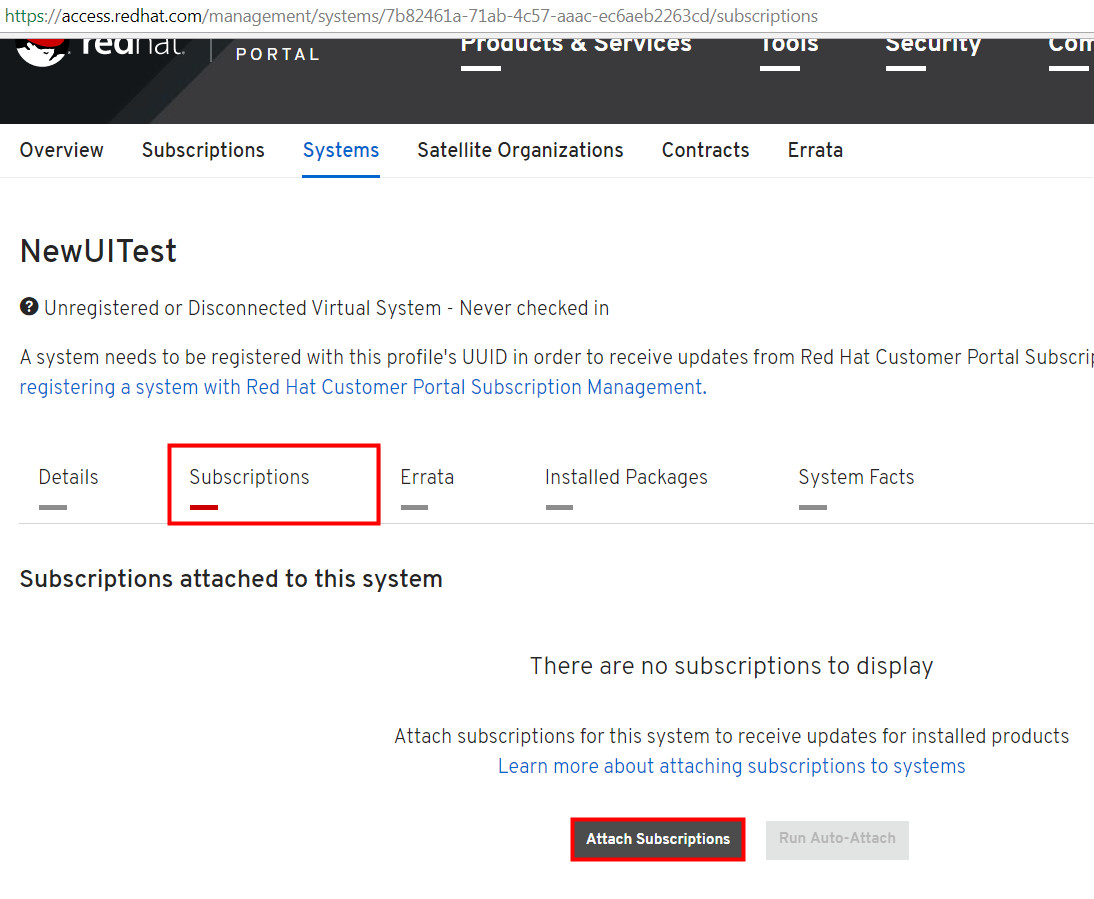Switch to top Subscriptions navigation tab
The image size is (1094, 899).
pos(203,150)
